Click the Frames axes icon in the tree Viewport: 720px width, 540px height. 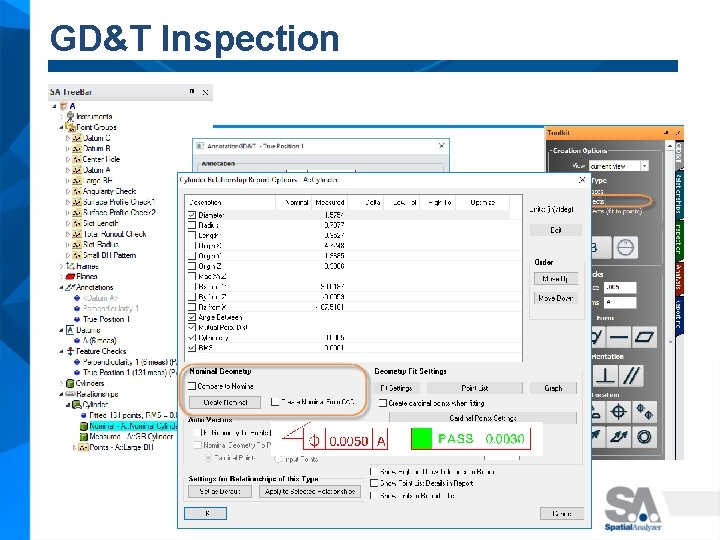coord(70,266)
